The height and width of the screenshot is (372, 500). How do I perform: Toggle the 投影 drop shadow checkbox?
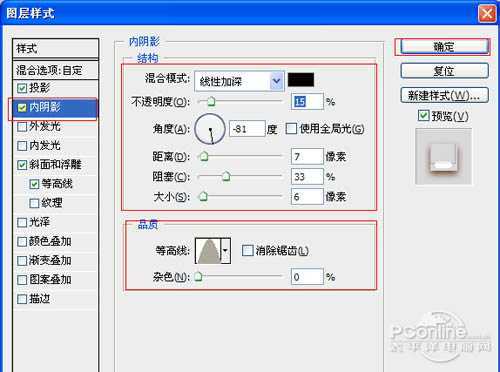pyautogui.click(x=22, y=88)
